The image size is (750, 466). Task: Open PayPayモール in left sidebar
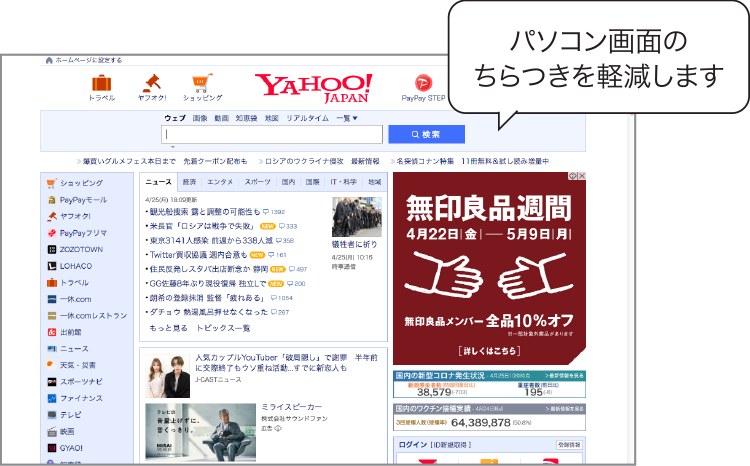(83, 200)
